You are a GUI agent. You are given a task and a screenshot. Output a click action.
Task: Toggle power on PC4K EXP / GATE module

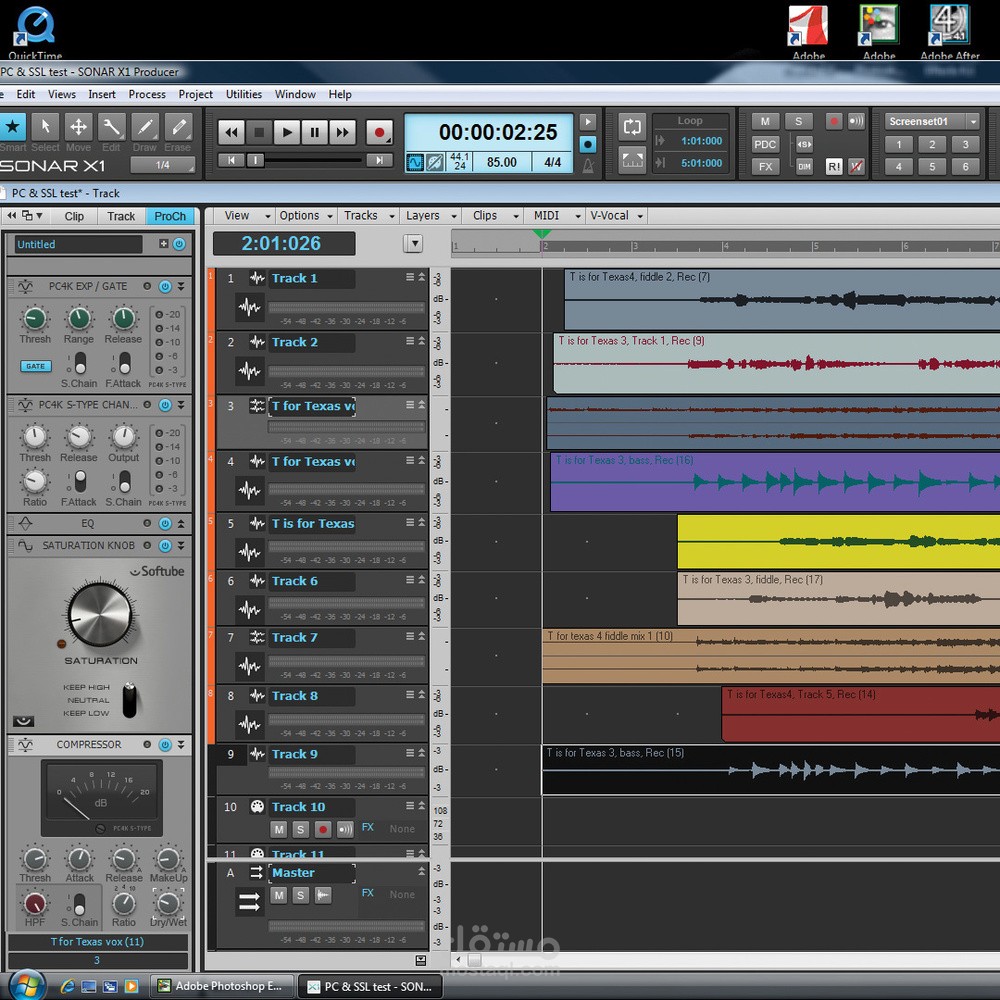165,286
